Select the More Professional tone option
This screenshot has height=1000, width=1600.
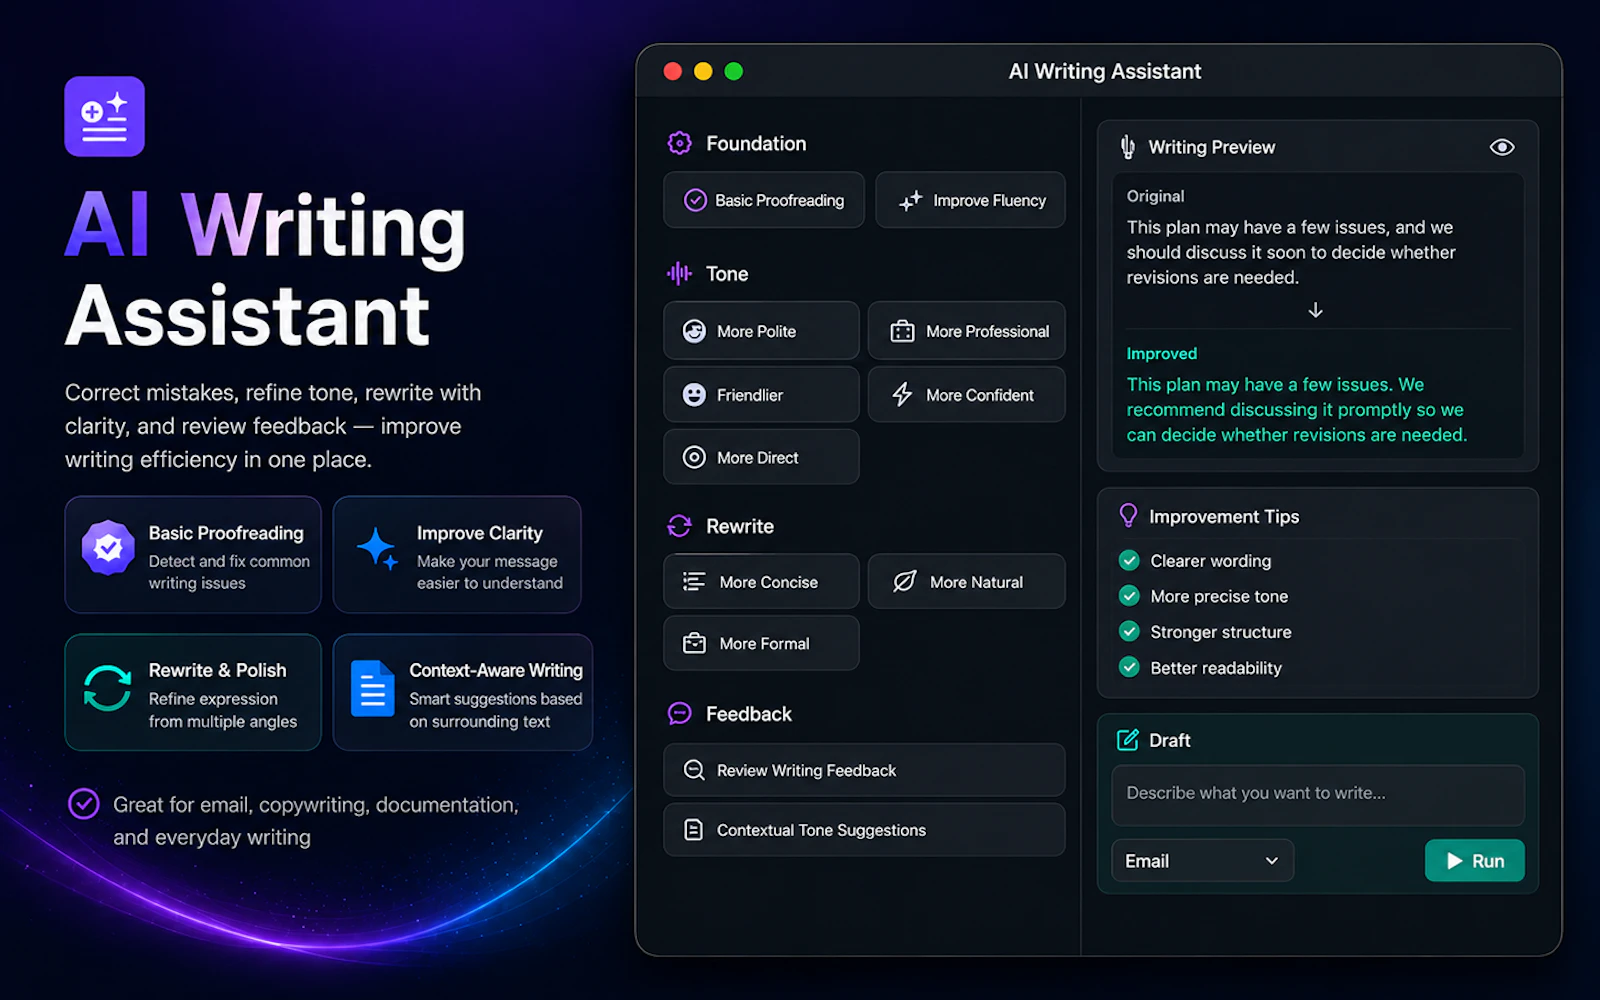click(x=967, y=331)
